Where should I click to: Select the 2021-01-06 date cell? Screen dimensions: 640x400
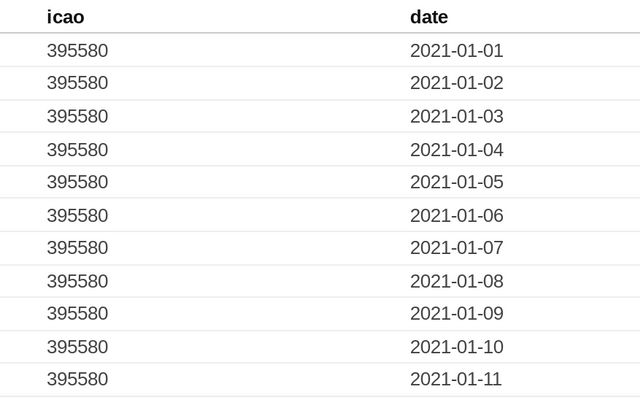pyautogui.click(x=456, y=215)
